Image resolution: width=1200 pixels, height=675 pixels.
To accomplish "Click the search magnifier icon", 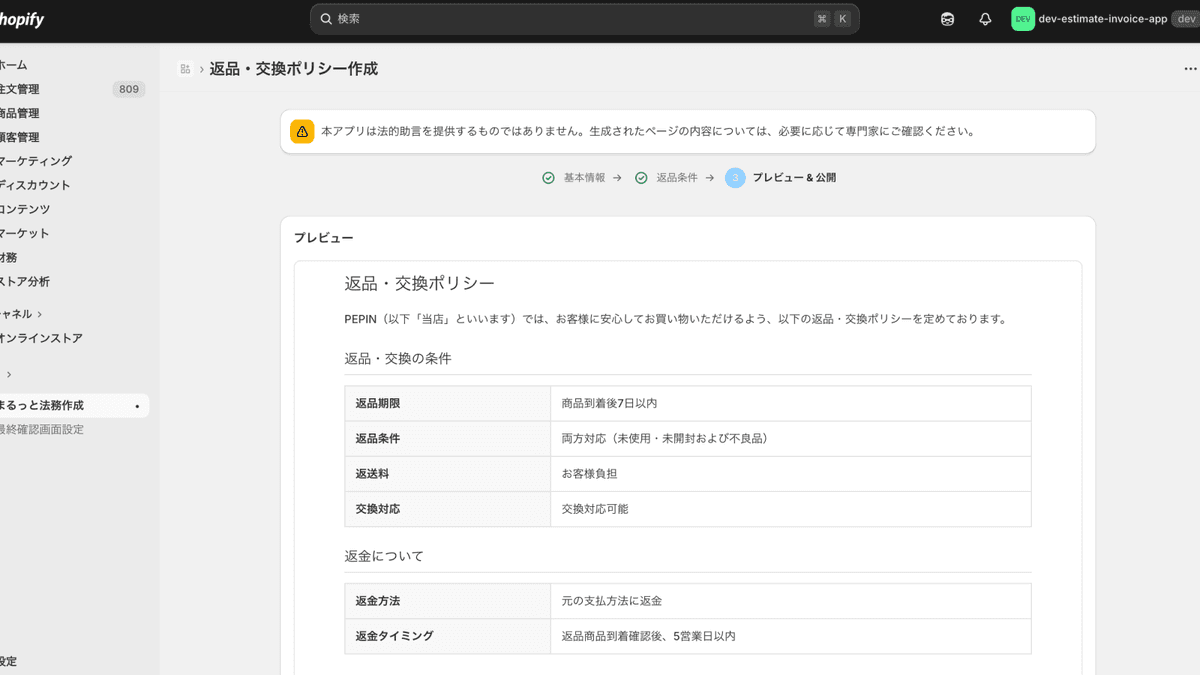I will pos(325,18).
